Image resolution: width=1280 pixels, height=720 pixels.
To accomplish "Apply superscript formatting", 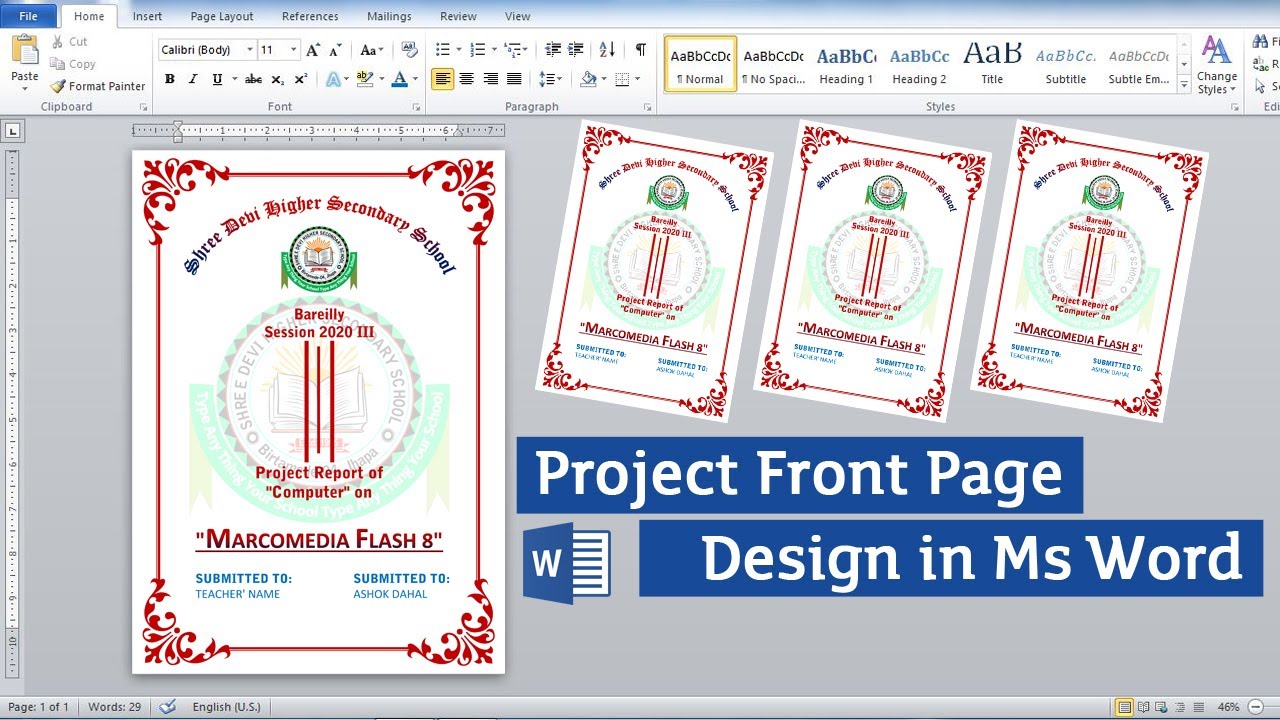I will pos(301,79).
